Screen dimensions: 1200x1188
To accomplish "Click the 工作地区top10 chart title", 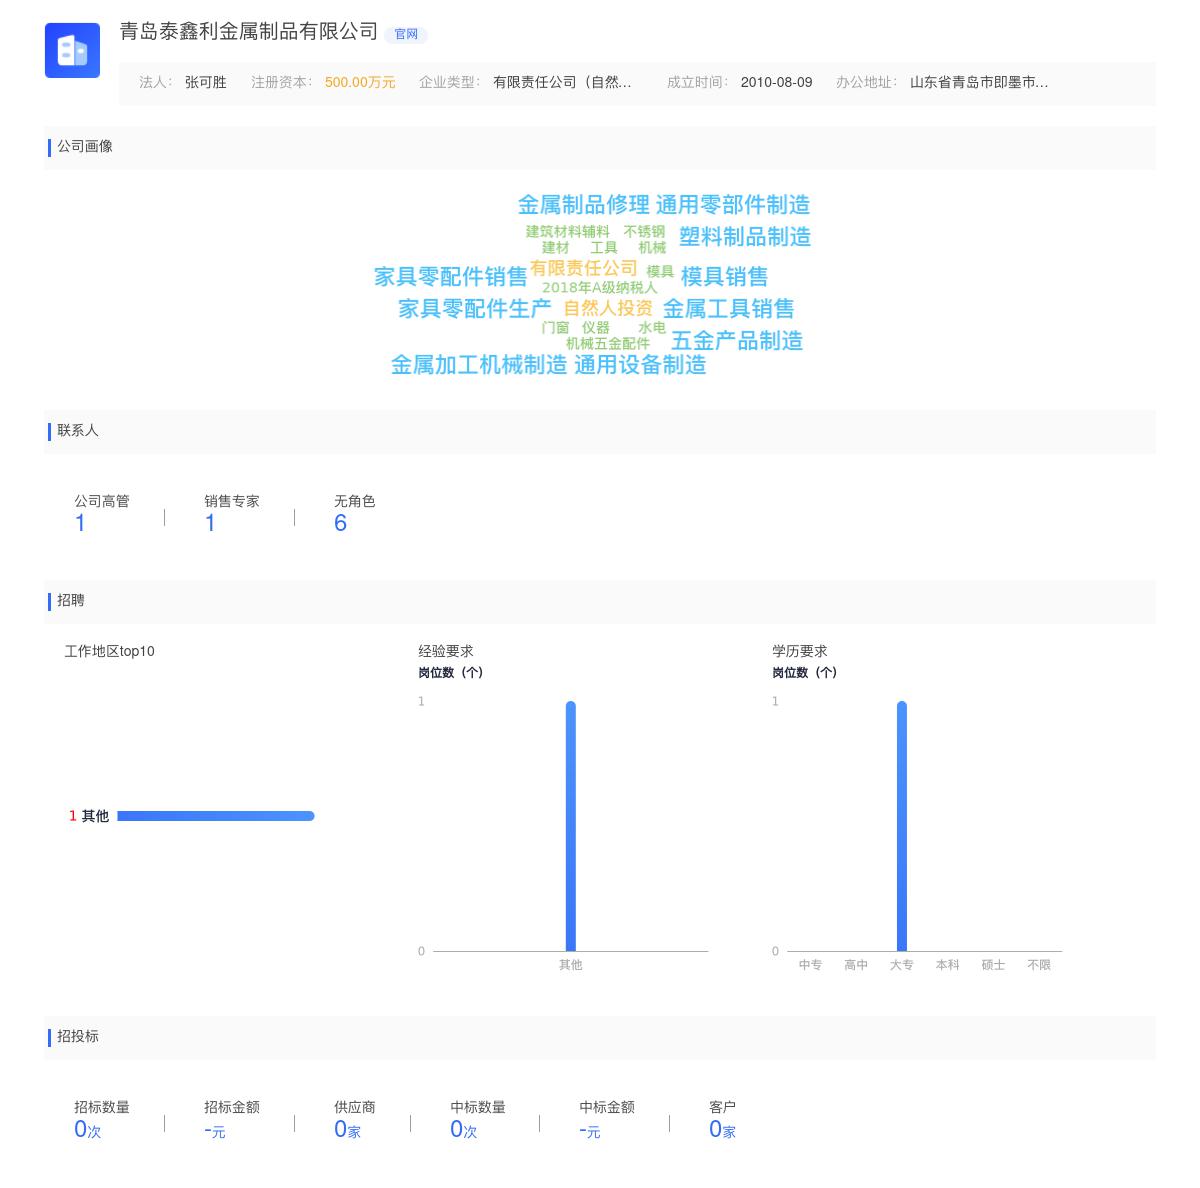I will (110, 651).
